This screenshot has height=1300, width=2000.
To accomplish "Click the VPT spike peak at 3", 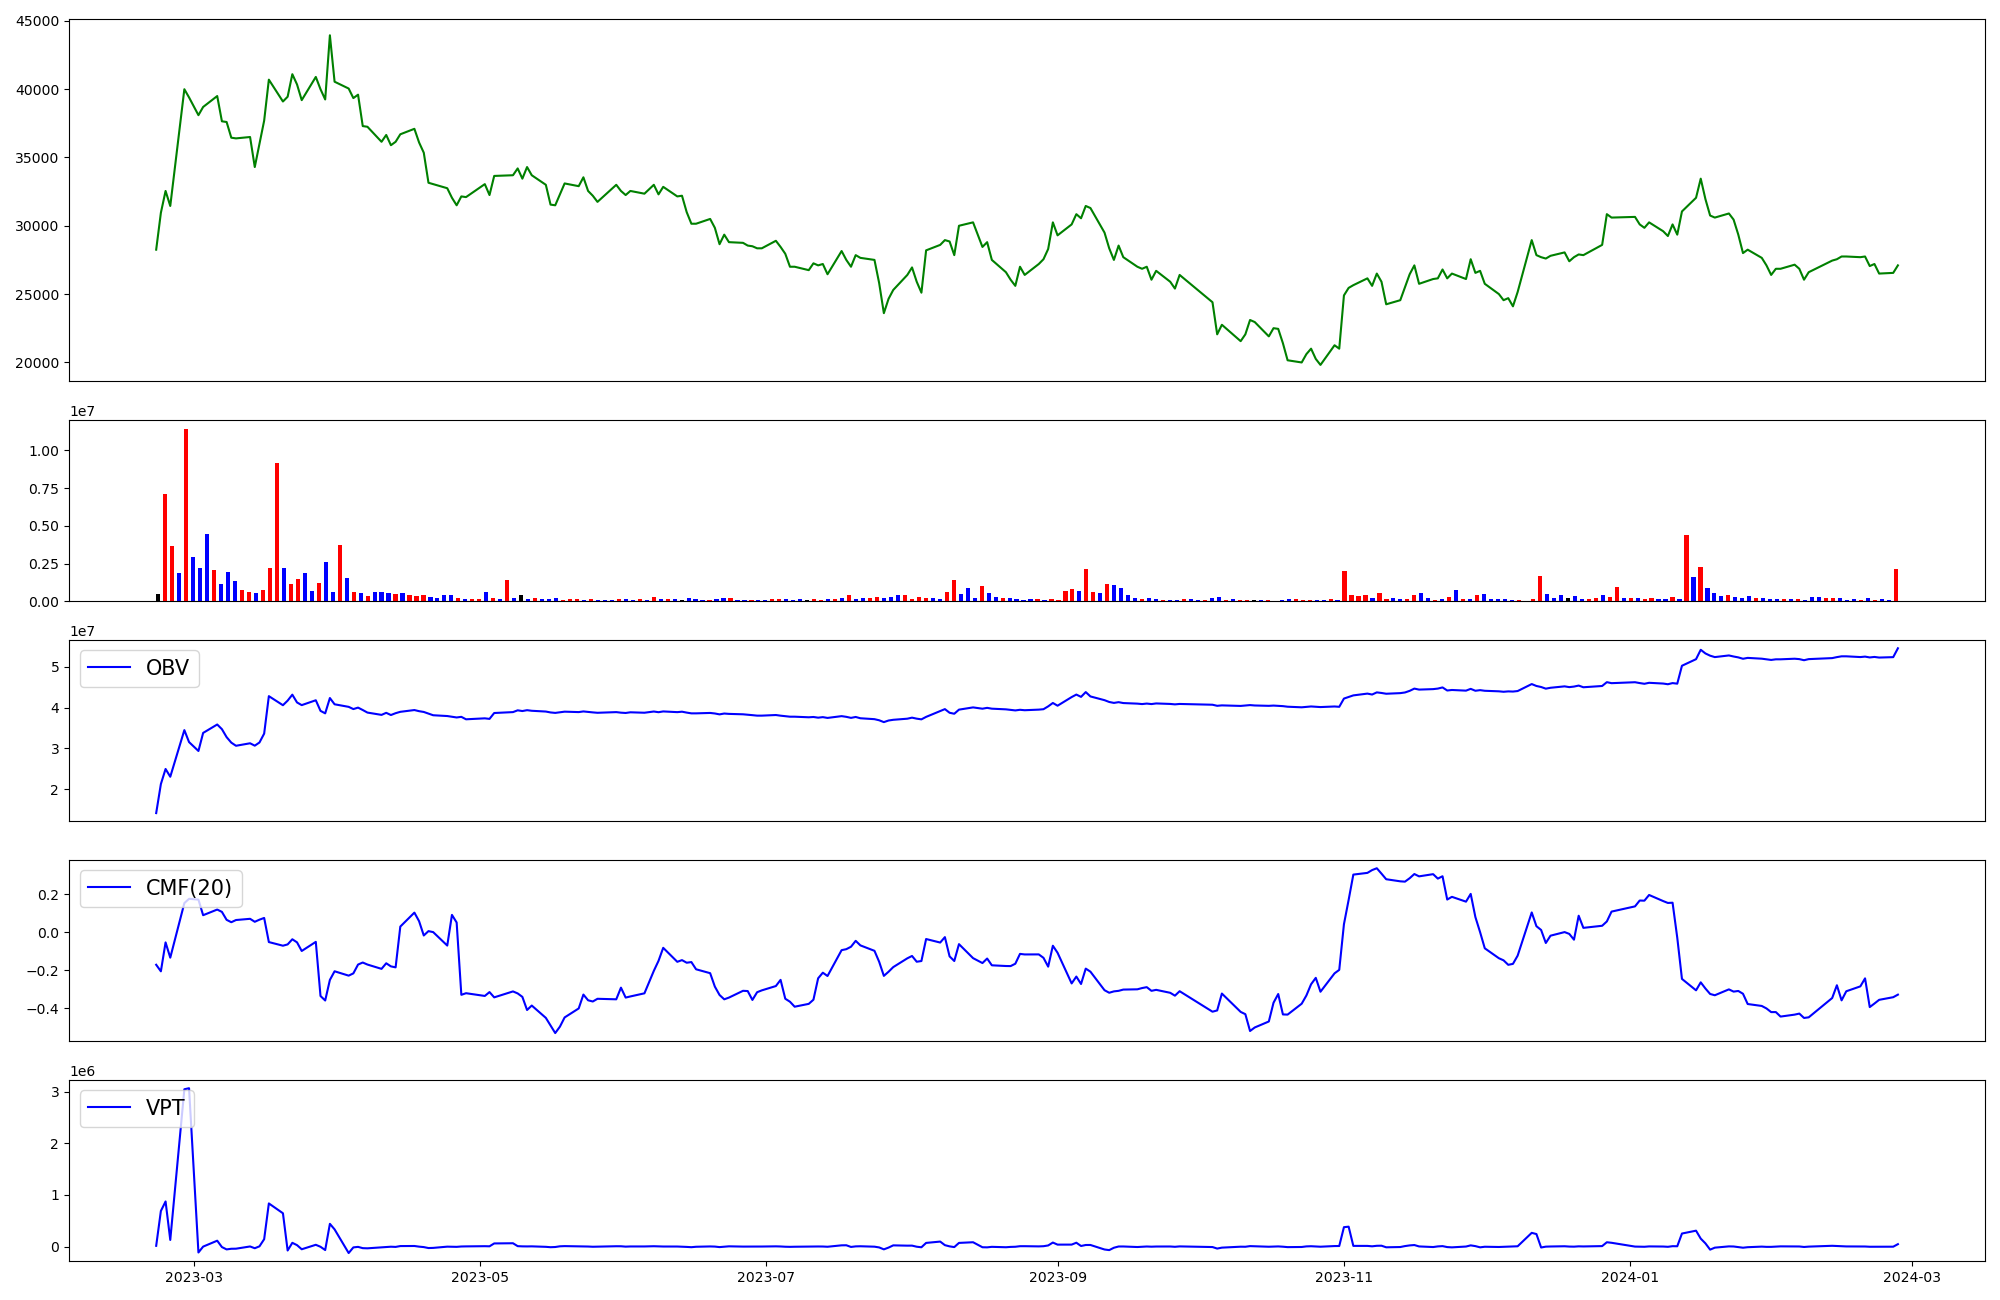I will click(x=187, y=1089).
